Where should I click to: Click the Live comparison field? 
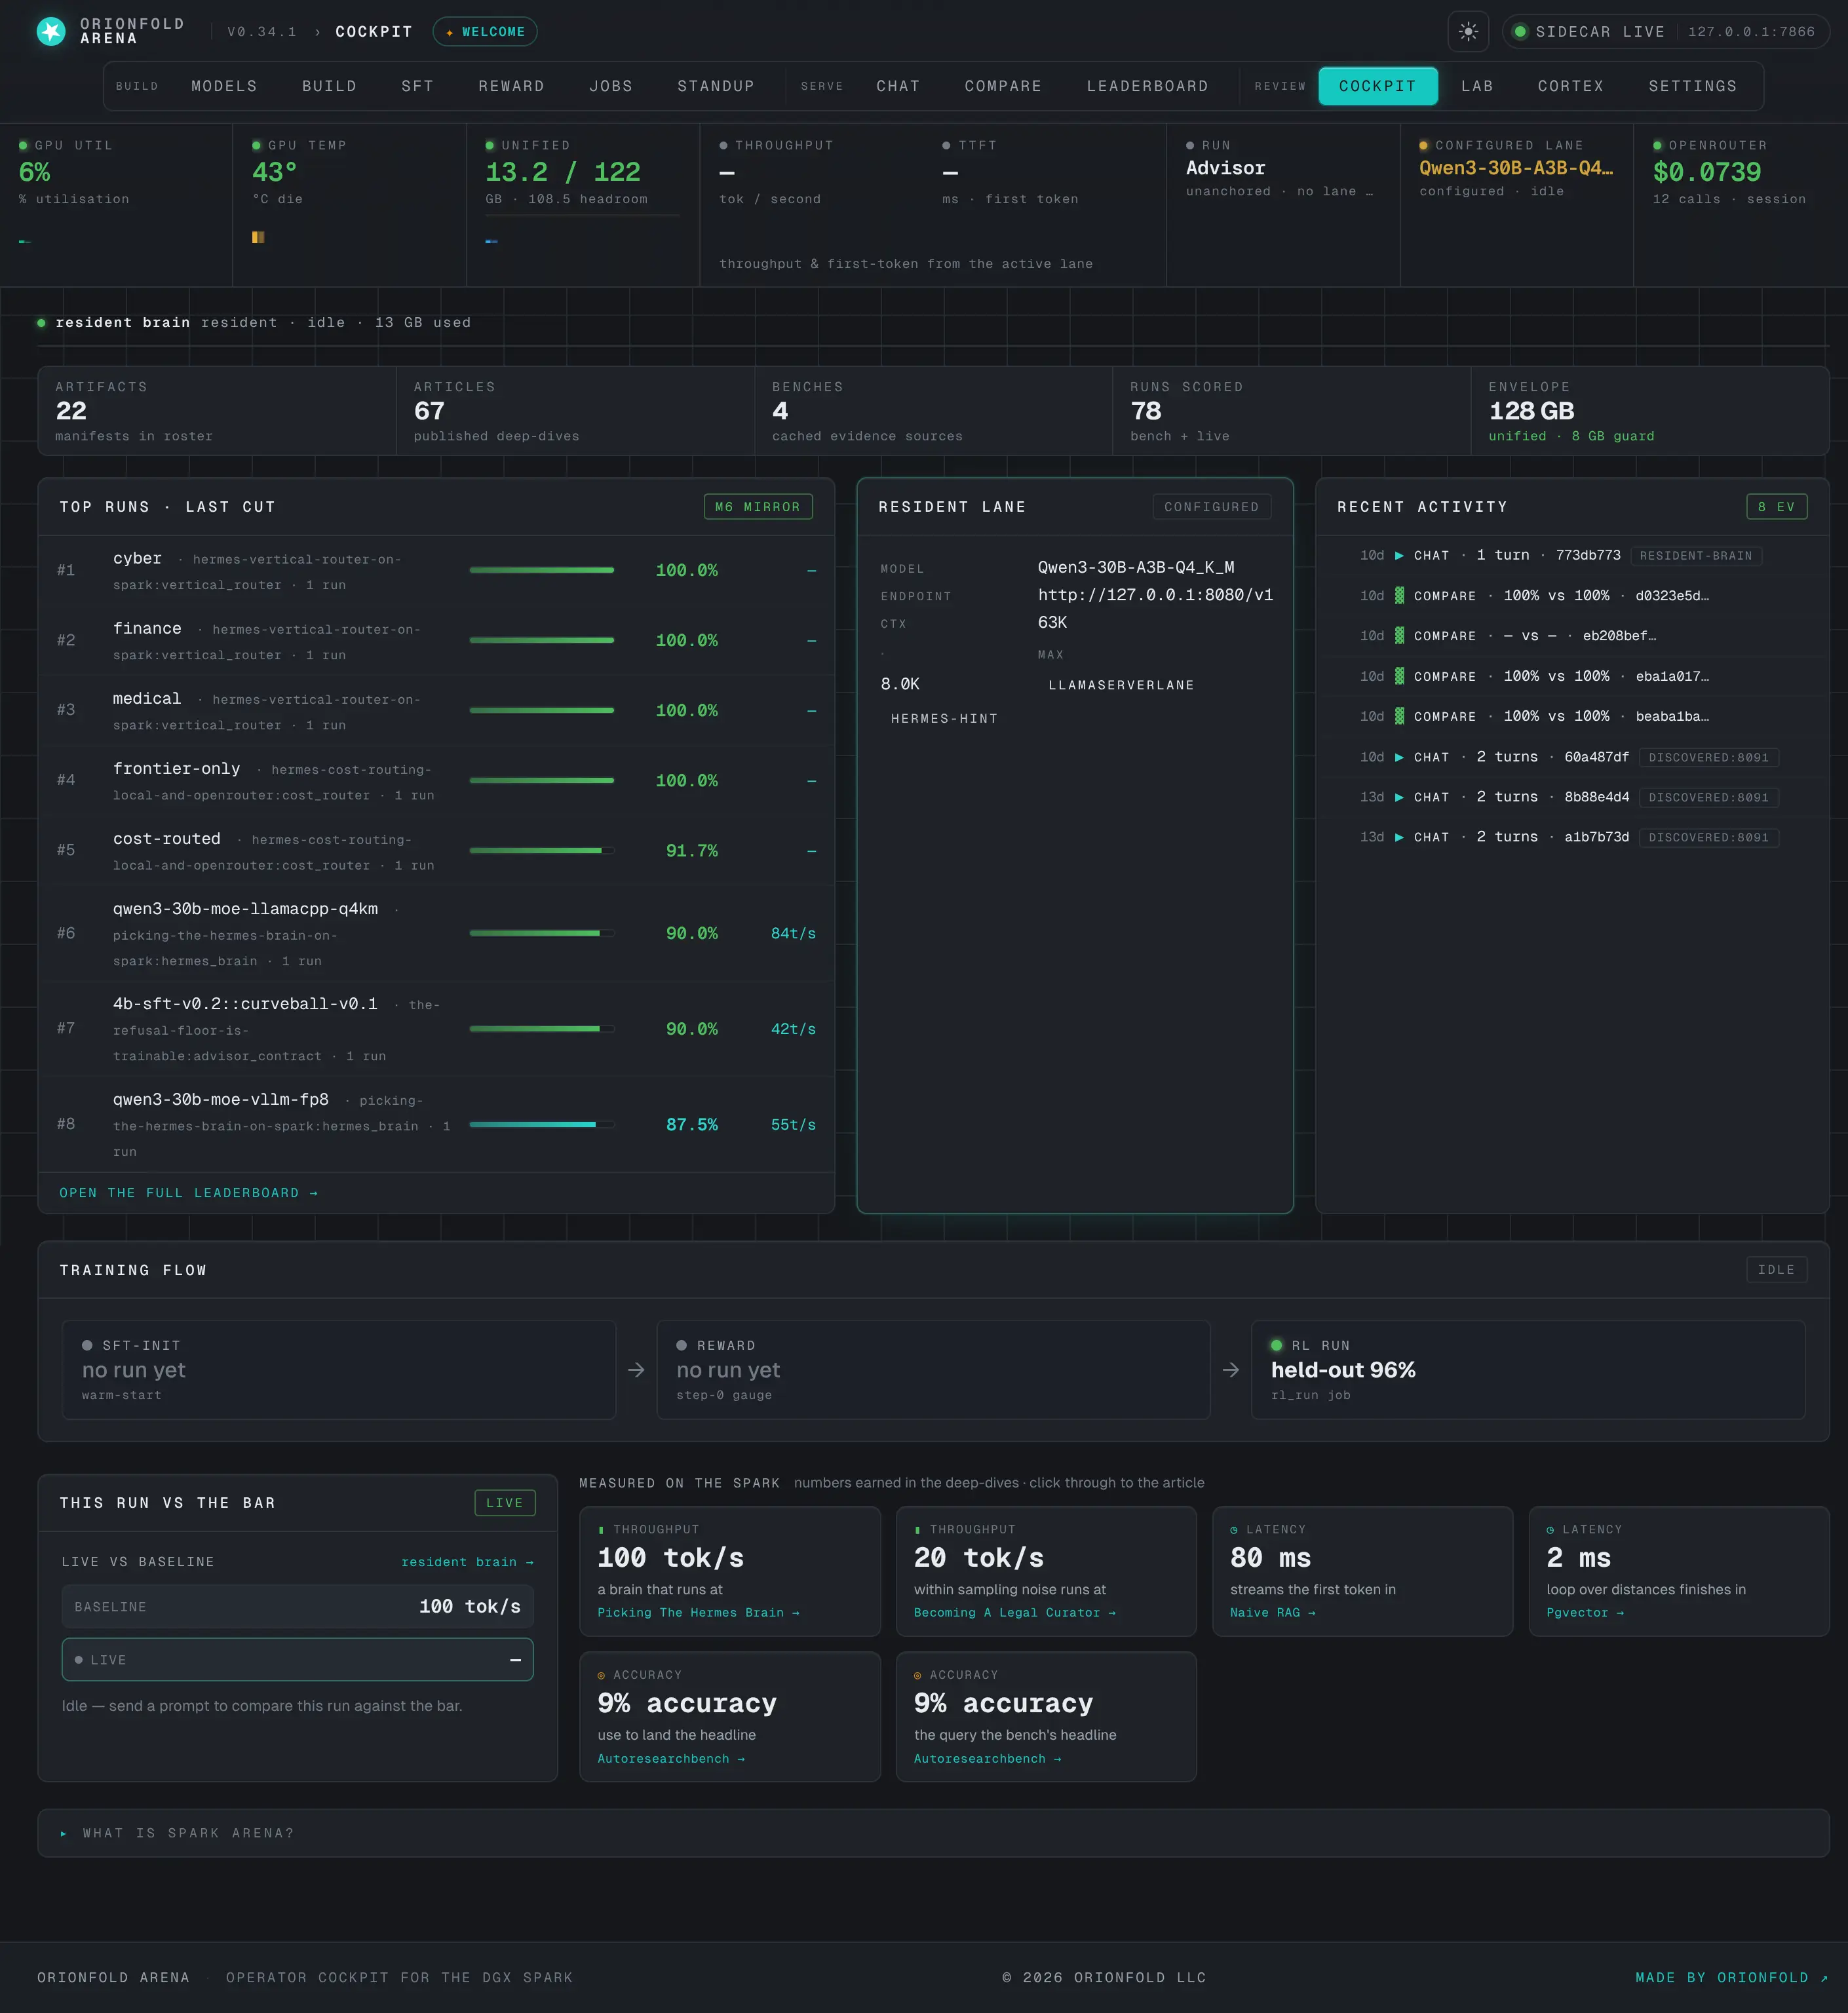pos(297,1660)
